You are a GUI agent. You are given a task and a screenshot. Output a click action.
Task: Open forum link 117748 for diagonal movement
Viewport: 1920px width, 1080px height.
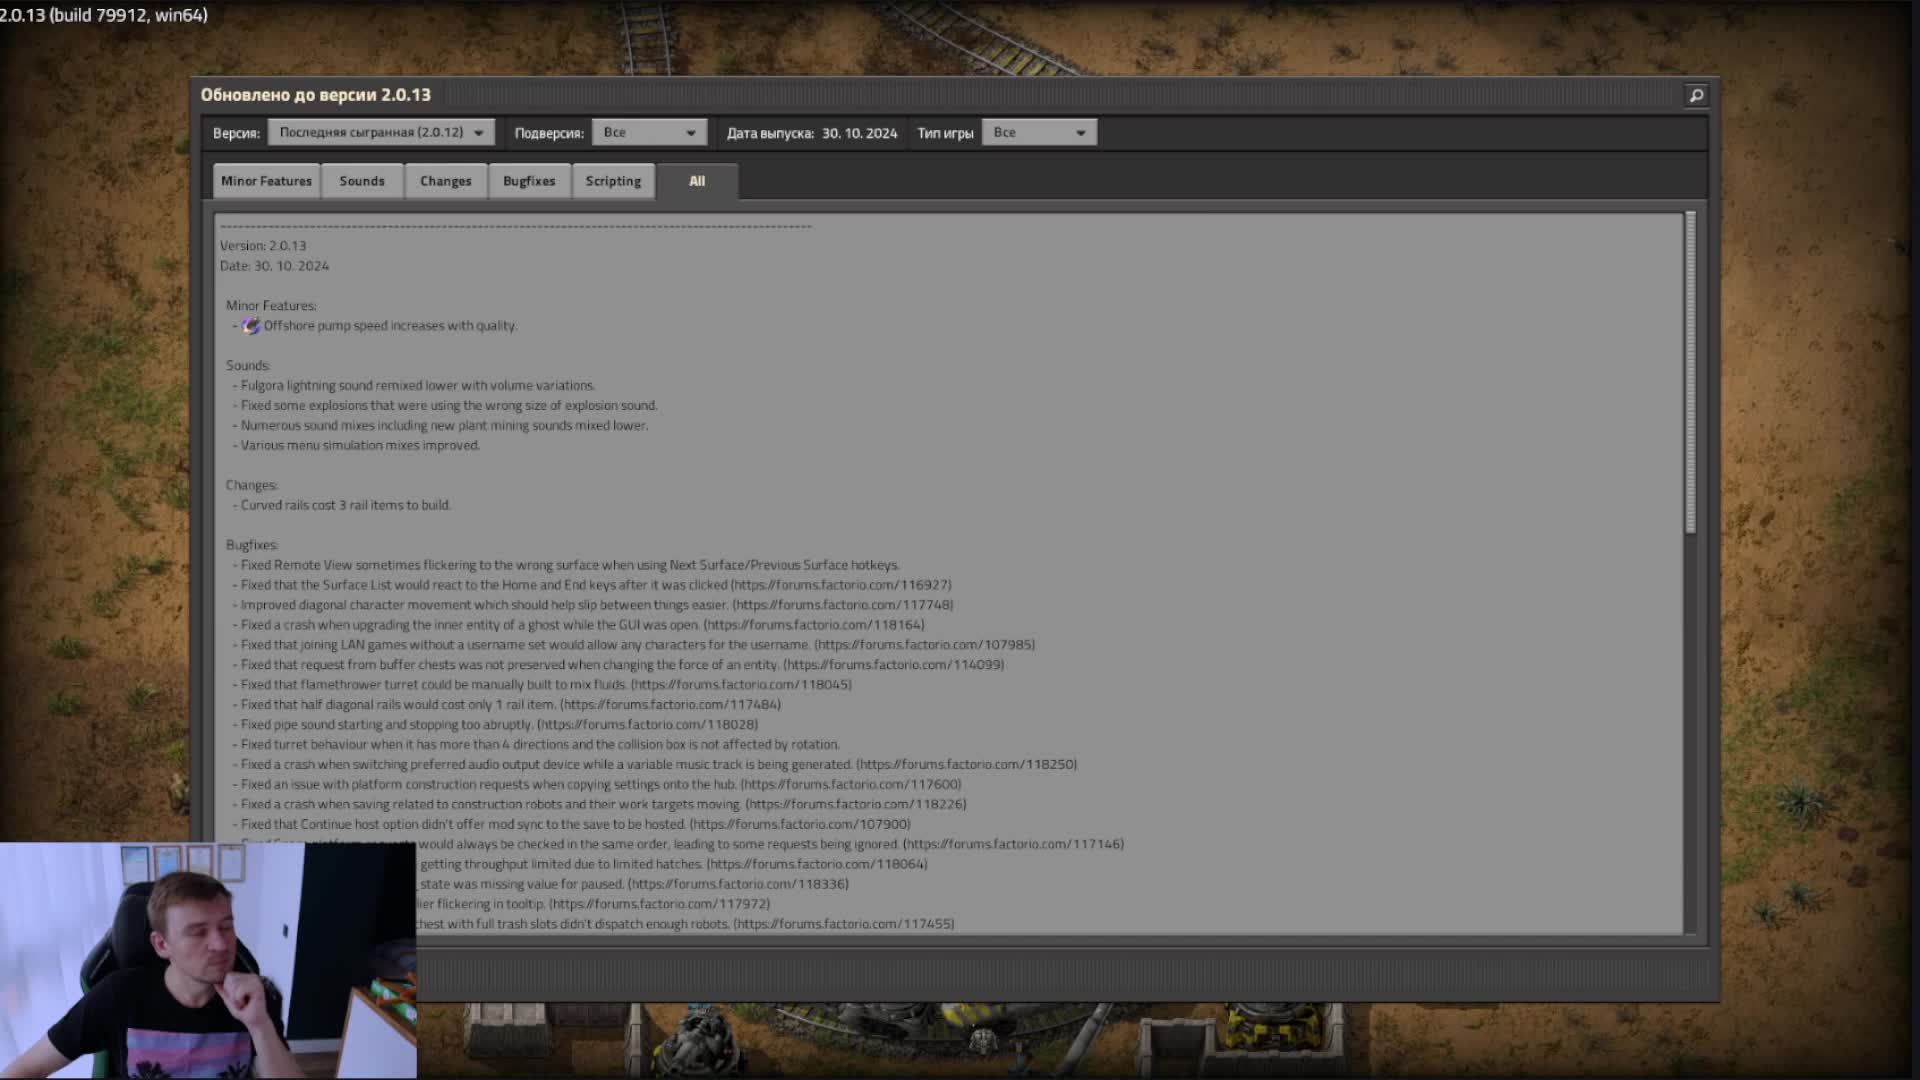point(843,605)
